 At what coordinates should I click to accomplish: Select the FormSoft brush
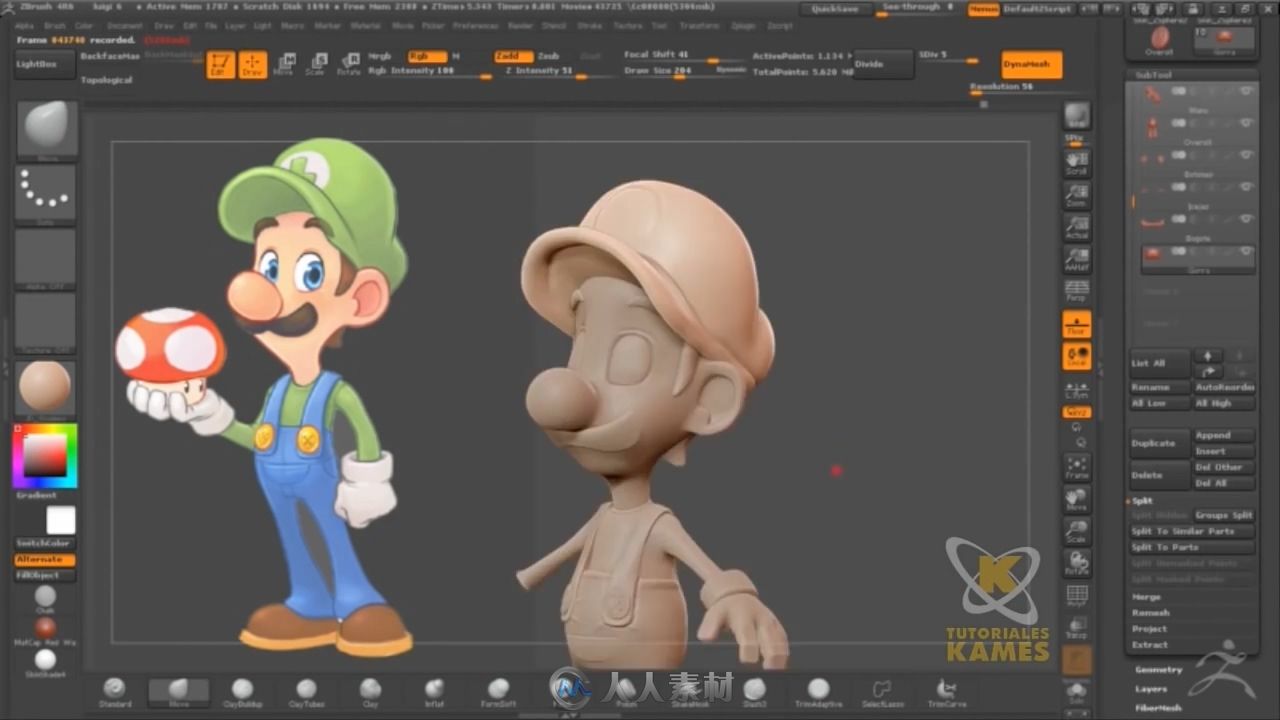[x=498, y=691]
